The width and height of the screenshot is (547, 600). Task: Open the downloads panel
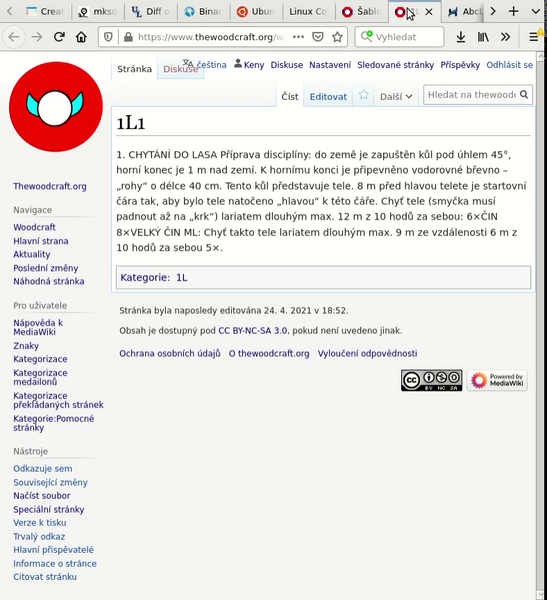click(461, 37)
